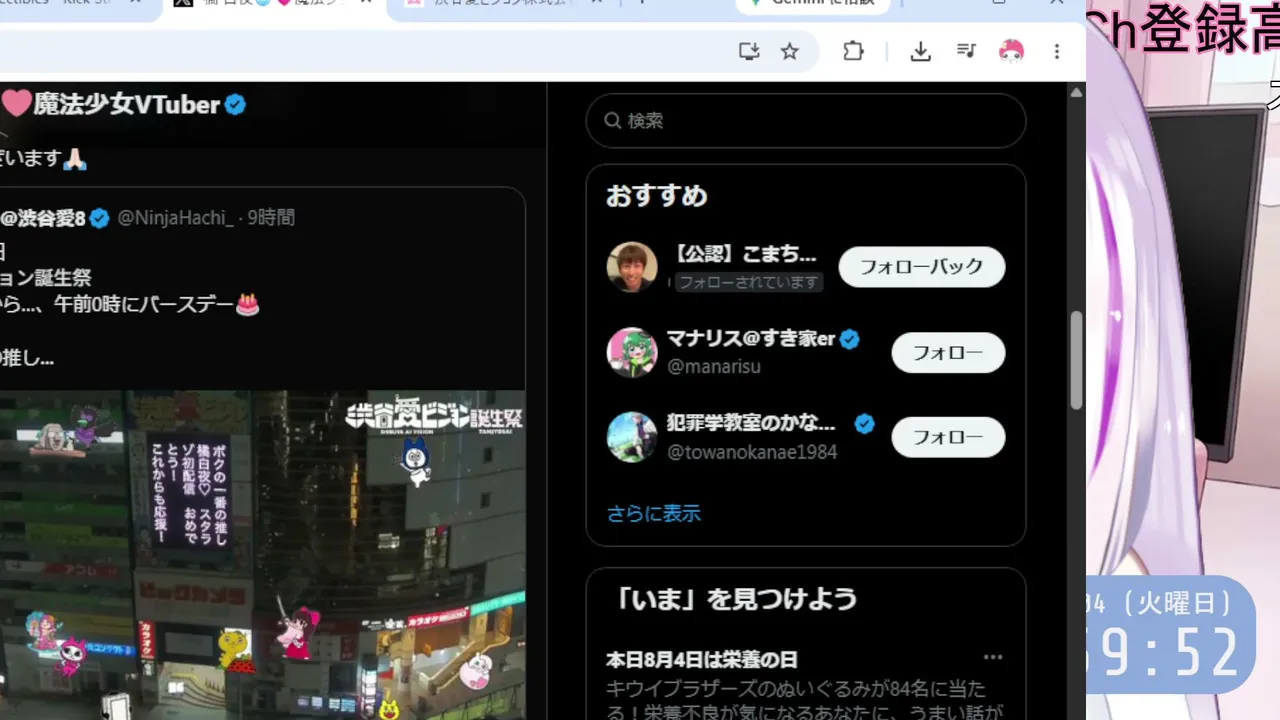This screenshot has width=1280, height=720.
Task: Click the 9時間 timestamp on quoted post
Action: click(x=271, y=218)
